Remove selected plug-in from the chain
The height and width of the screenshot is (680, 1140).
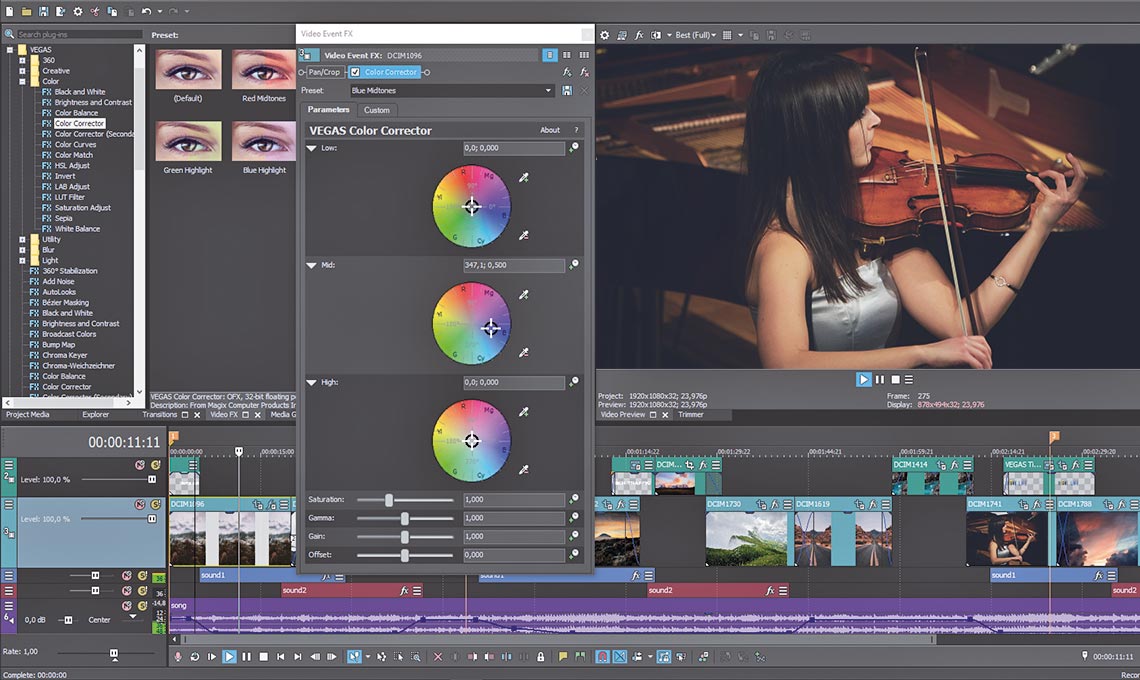tap(584, 72)
